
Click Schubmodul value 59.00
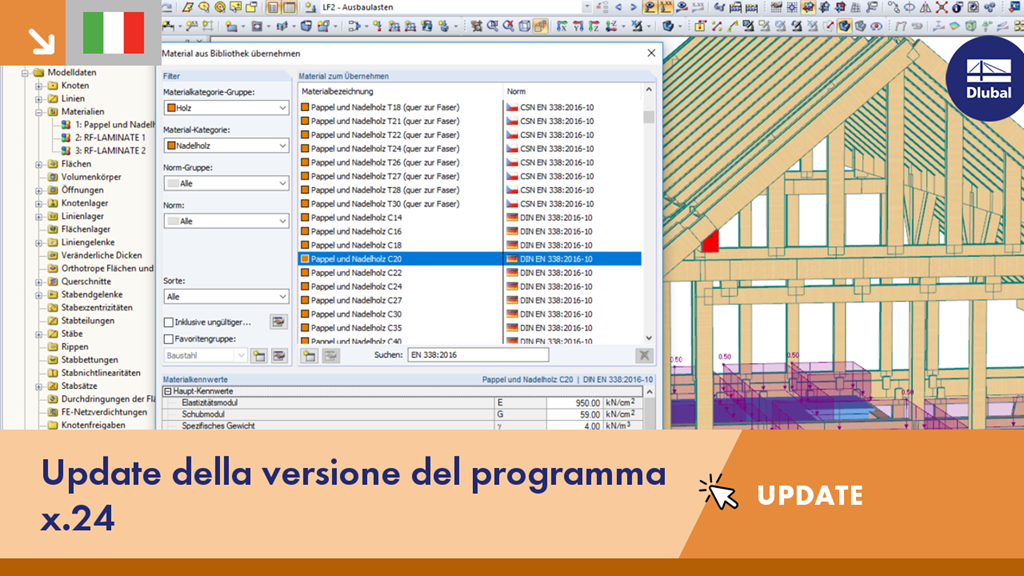tap(573, 415)
